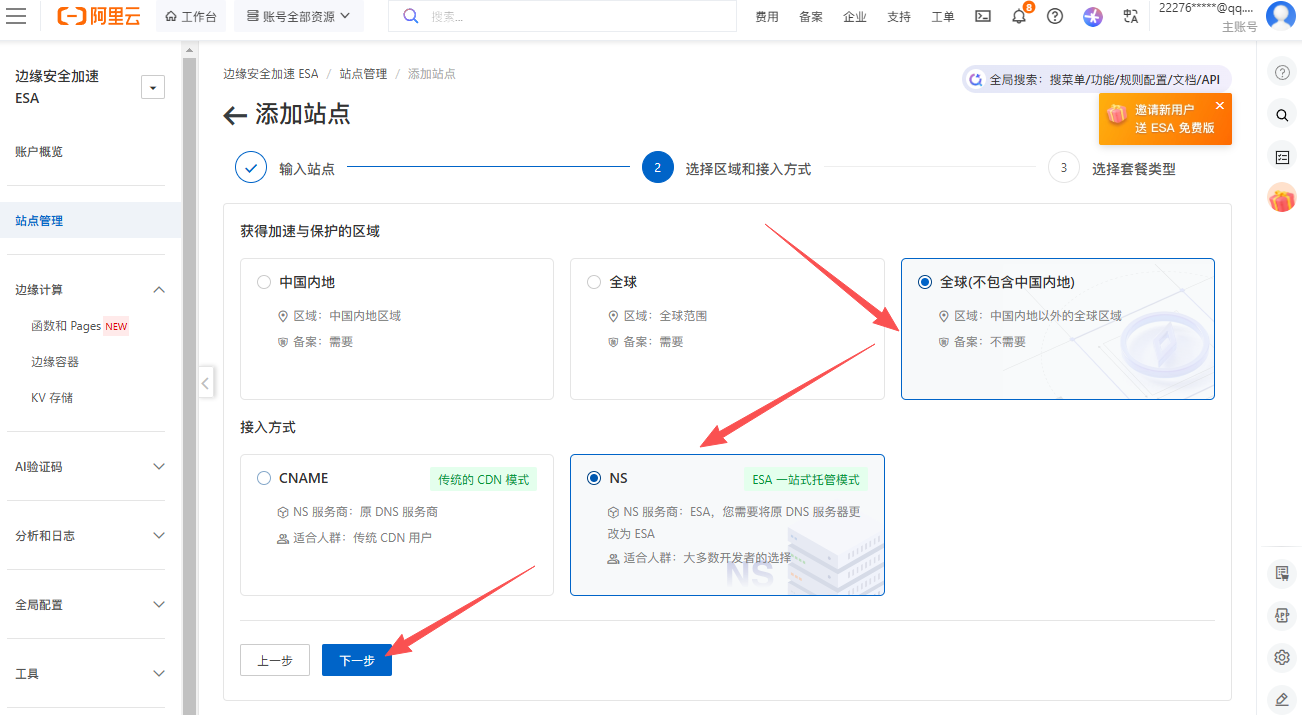
Task: Open the 费用 top menu
Action: pyautogui.click(x=767, y=17)
